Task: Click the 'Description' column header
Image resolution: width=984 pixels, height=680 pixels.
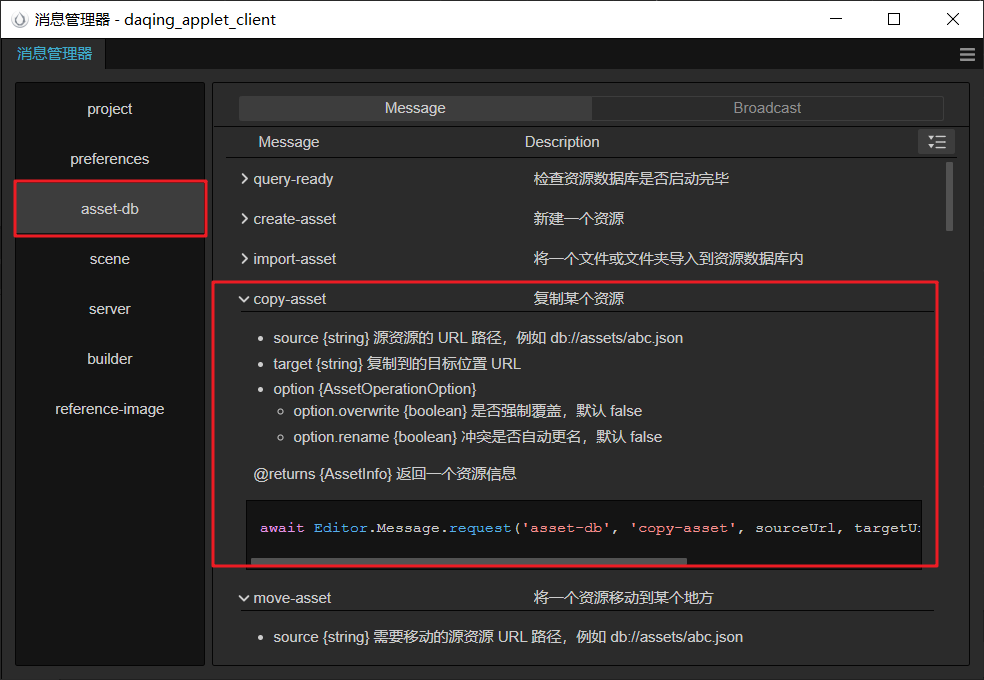Action: 562,142
